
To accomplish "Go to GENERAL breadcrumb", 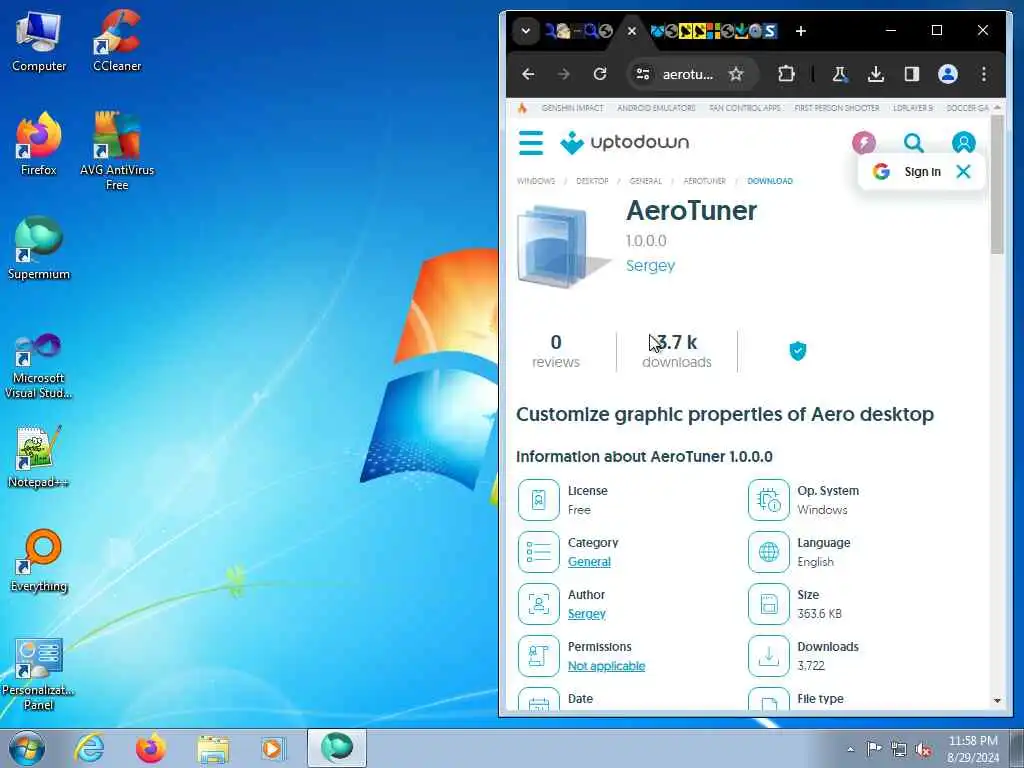I will [x=645, y=181].
